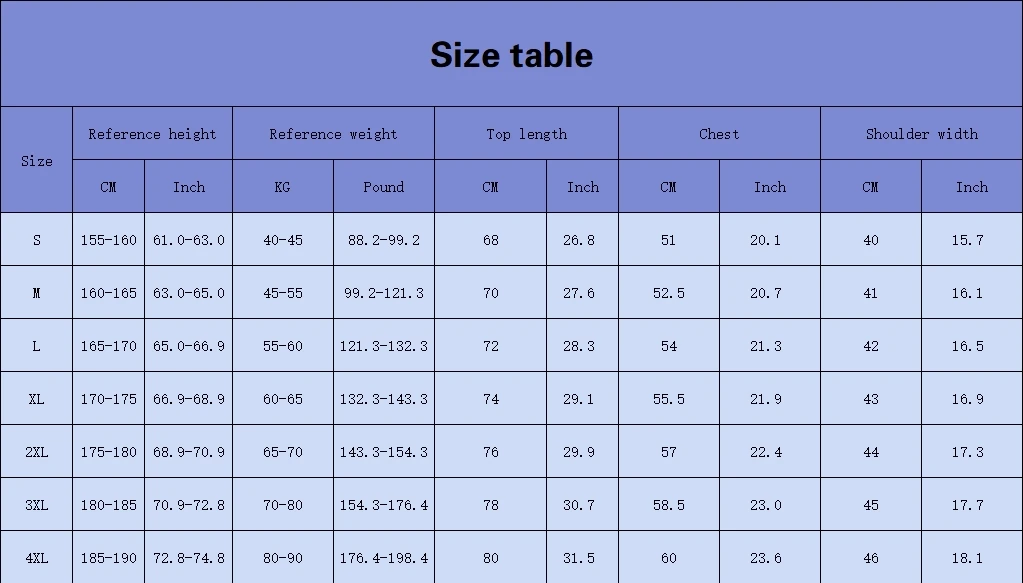Click the Size table title heading
This screenshot has width=1023, height=583.
[x=511, y=55]
